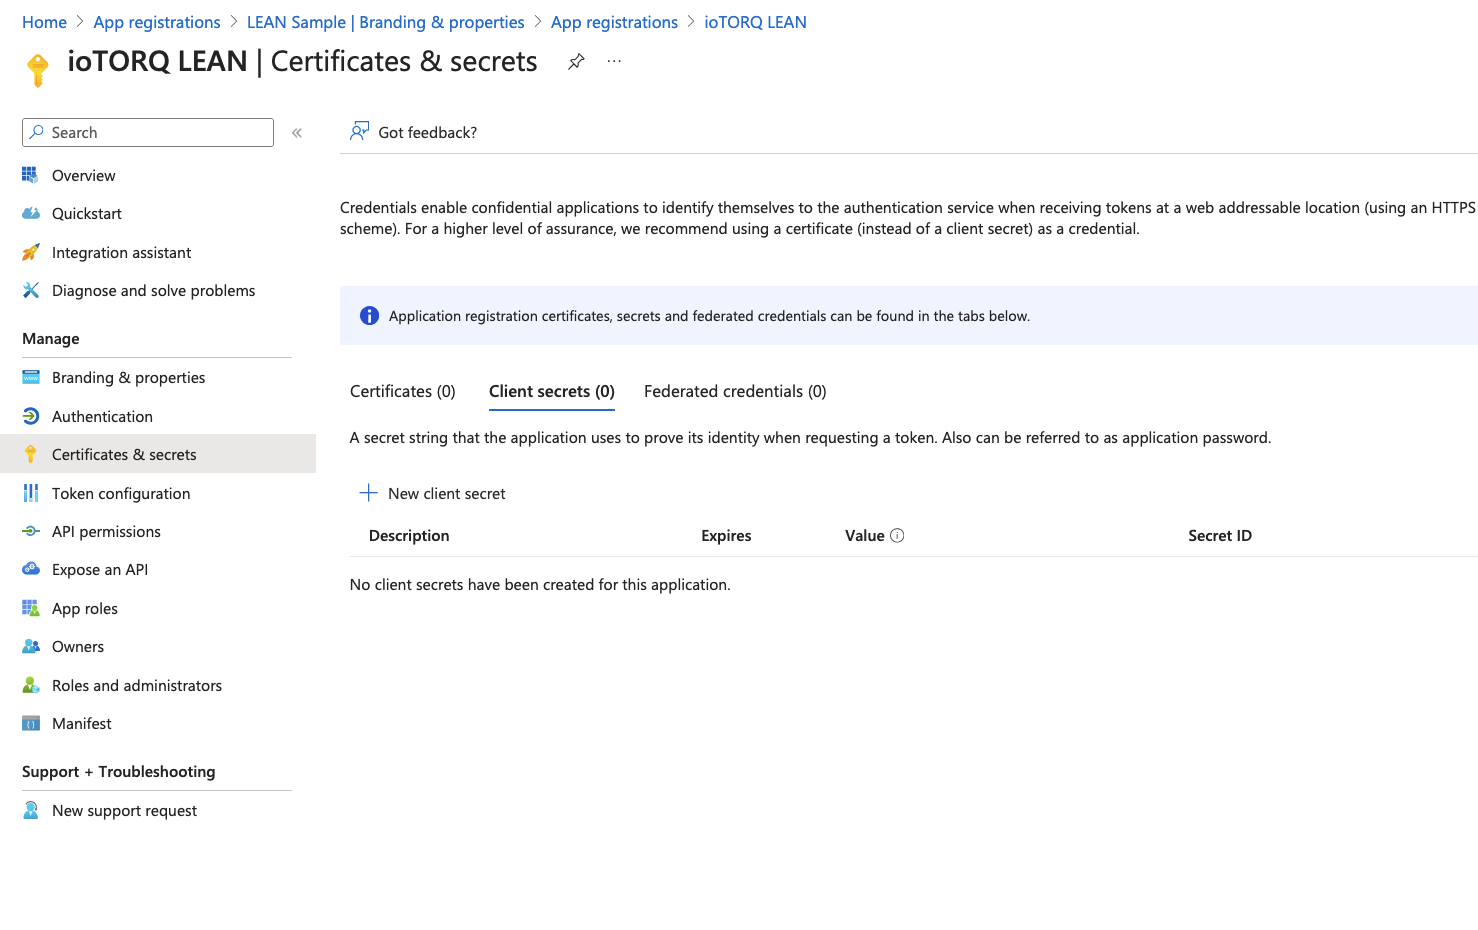
Task: Click the Manage section heading
Action: pyautogui.click(x=51, y=339)
